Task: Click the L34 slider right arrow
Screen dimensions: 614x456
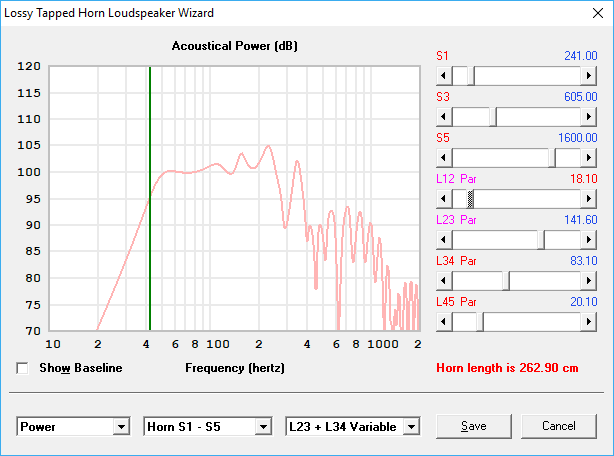Action: coord(589,280)
